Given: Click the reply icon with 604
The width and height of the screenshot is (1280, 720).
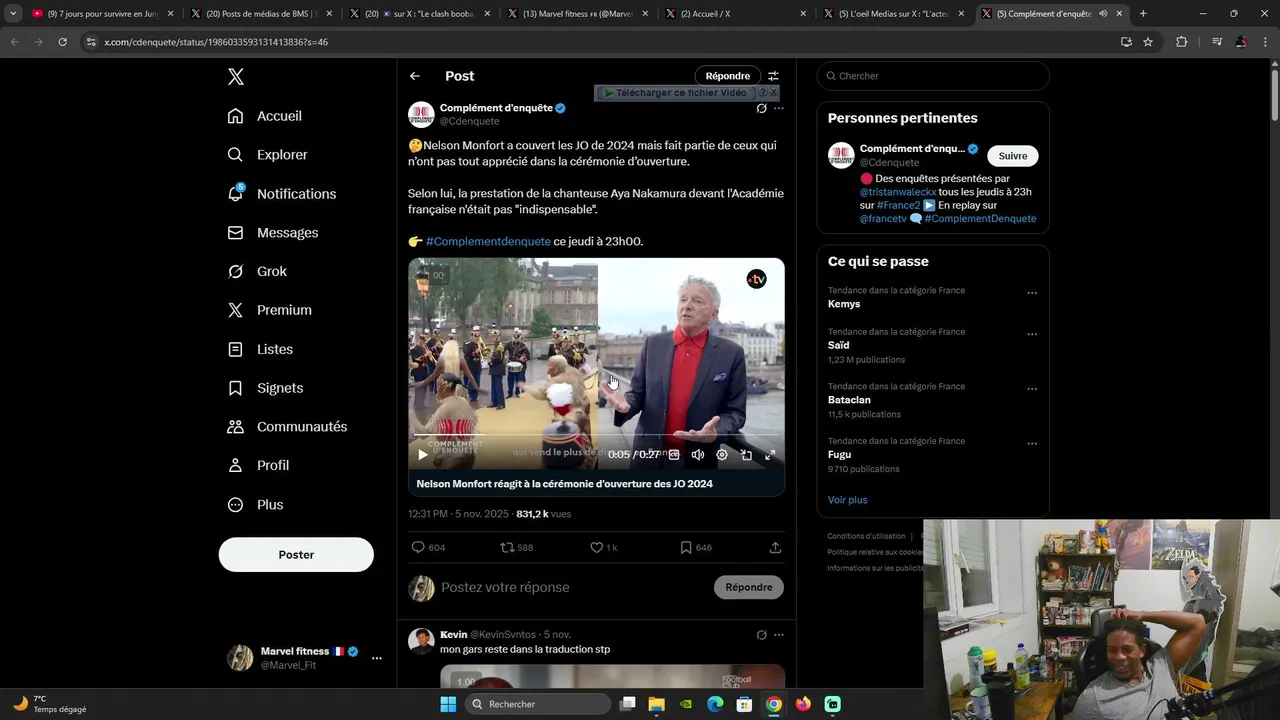Looking at the screenshot, I should click(x=428, y=547).
